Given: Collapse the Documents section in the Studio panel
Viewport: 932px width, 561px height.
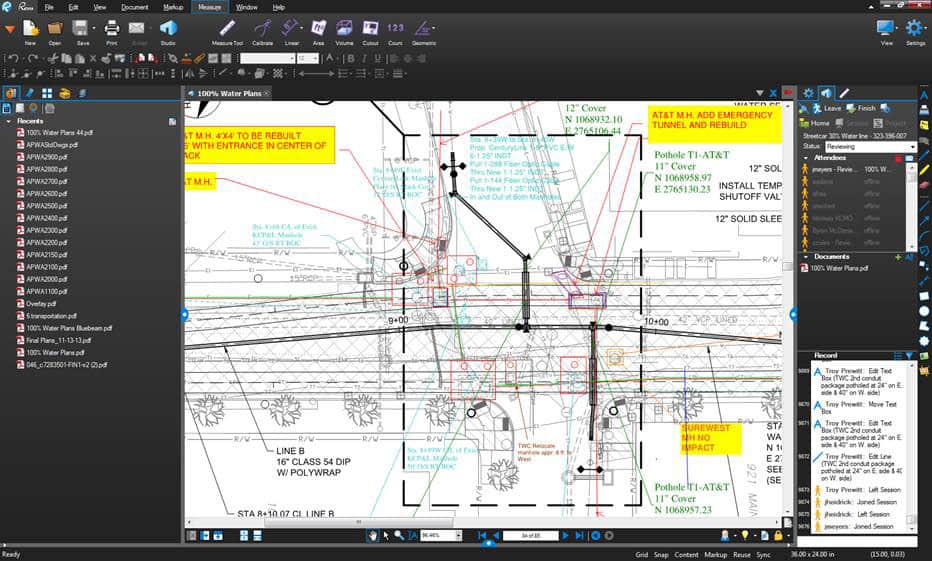Looking at the screenshot, I should [806, 257].
